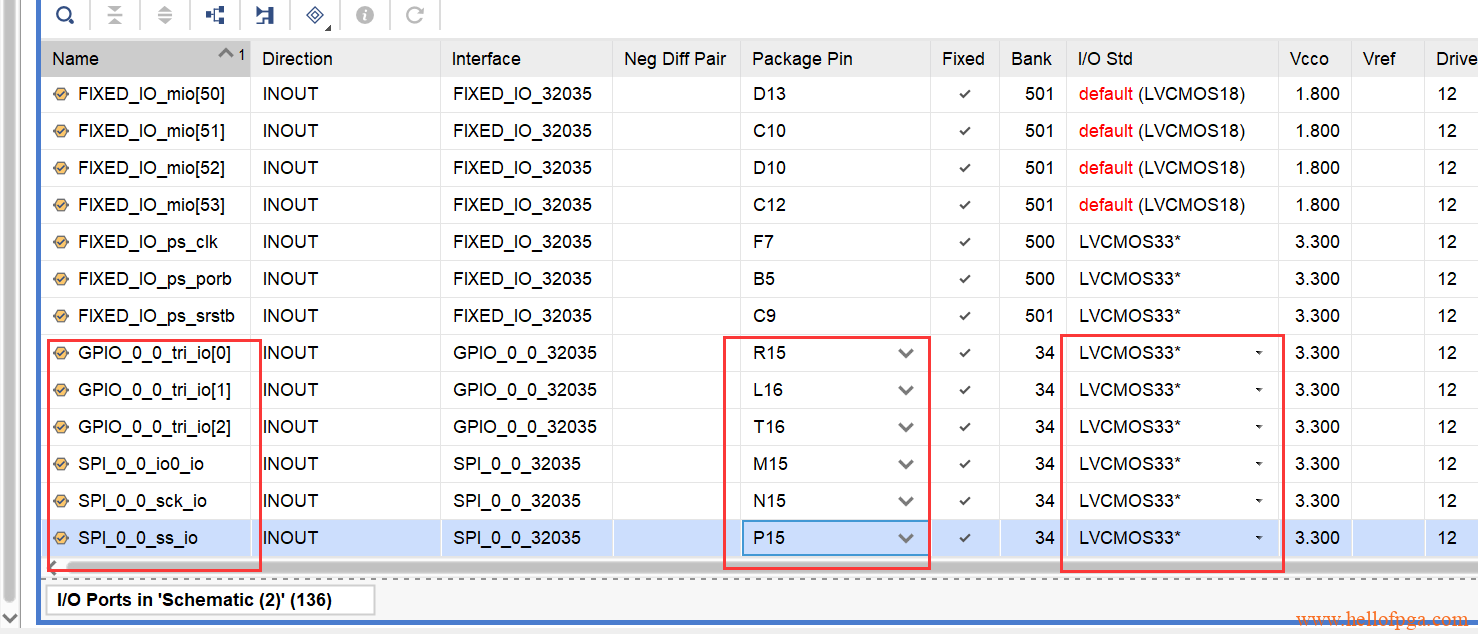Click the refresh arrow icon in toolbar

click(x=415, y=15)
